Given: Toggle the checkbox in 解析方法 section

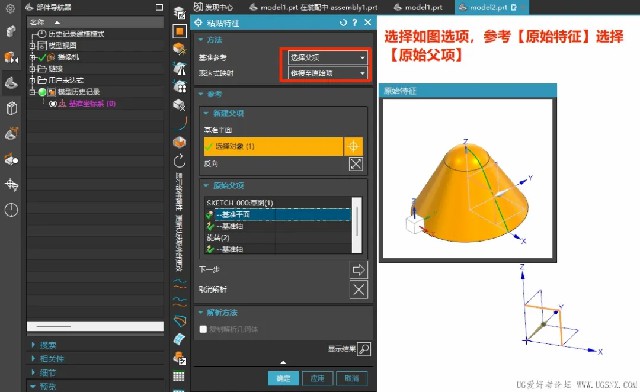Looking at the screenshot, I should coord(203,329).
